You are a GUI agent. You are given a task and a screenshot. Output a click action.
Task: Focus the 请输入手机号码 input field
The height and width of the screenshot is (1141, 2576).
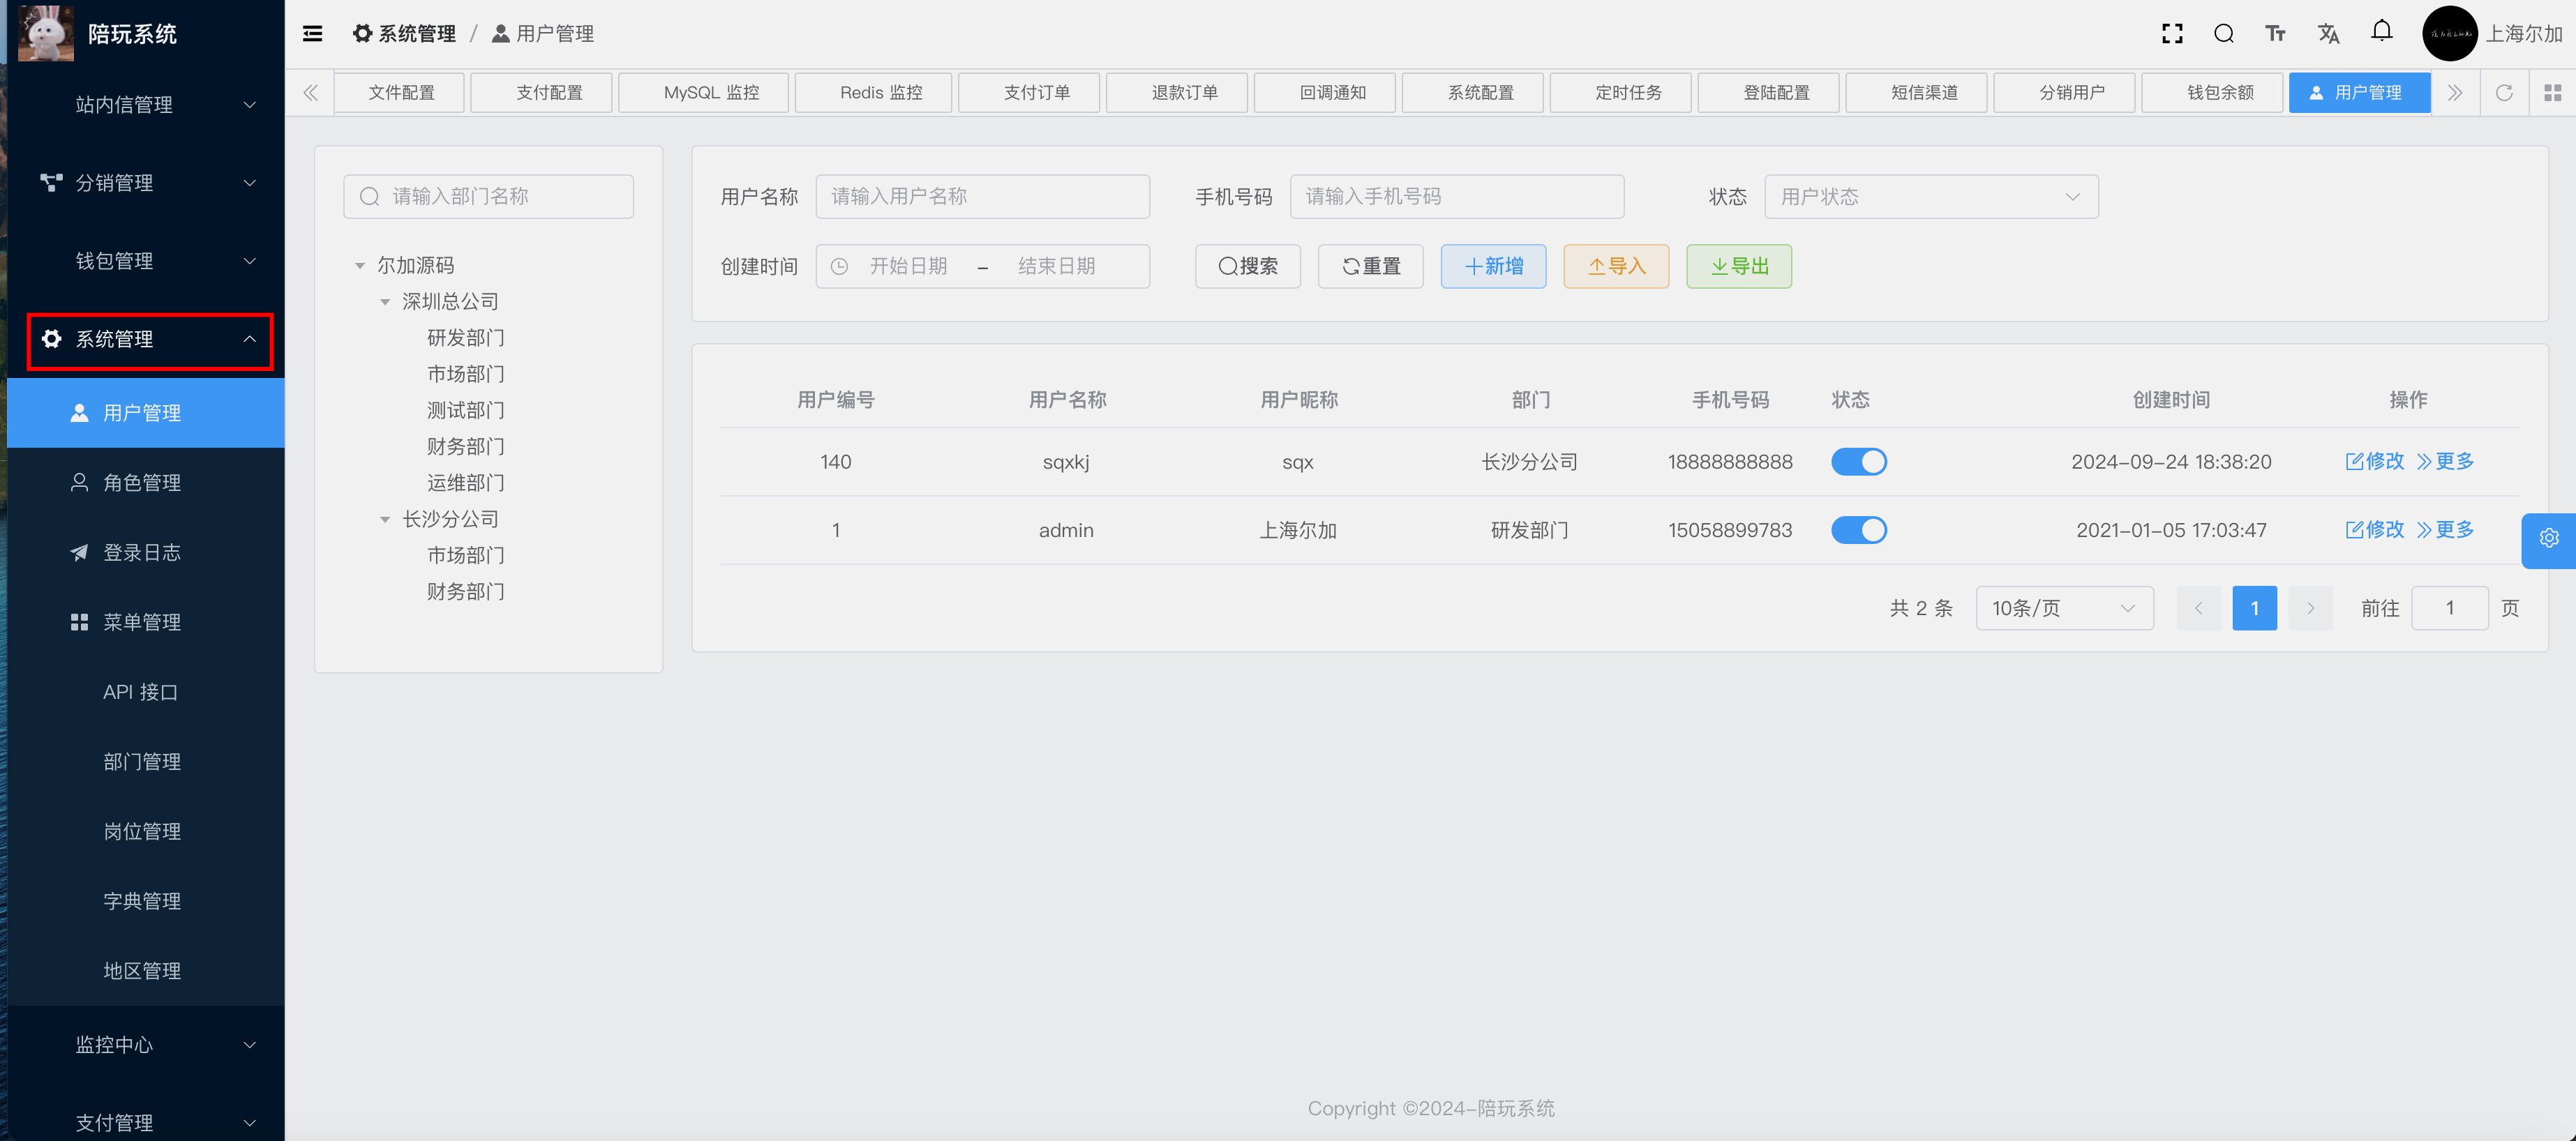coord(1456,197)
